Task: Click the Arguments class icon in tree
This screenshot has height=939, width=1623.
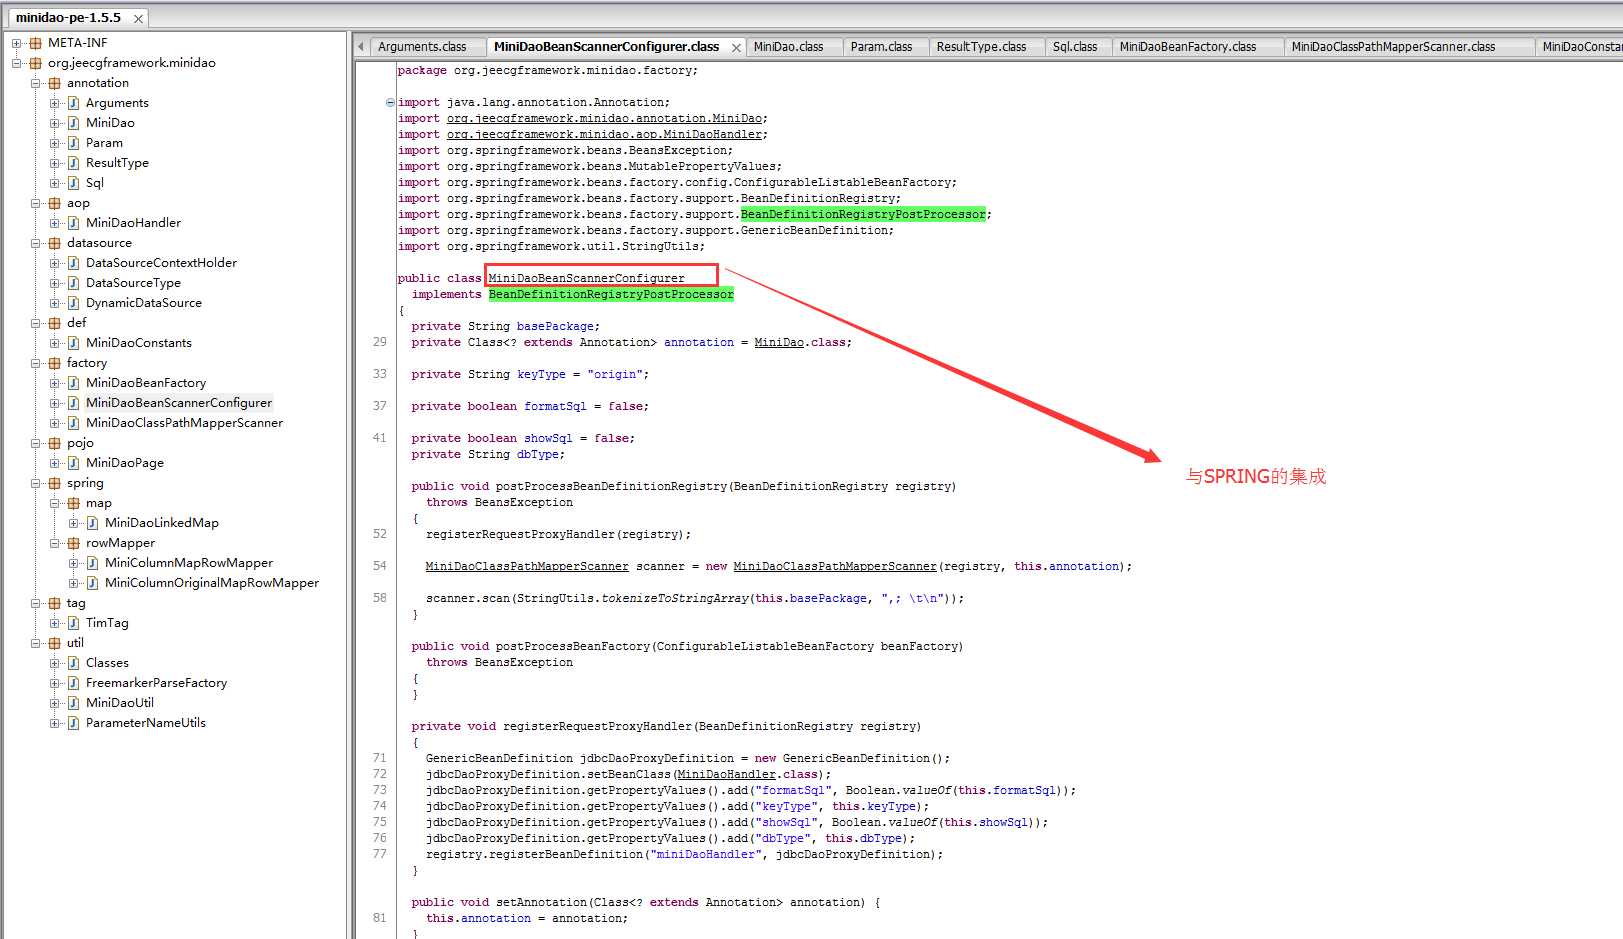Action: (x=73, y=103)
